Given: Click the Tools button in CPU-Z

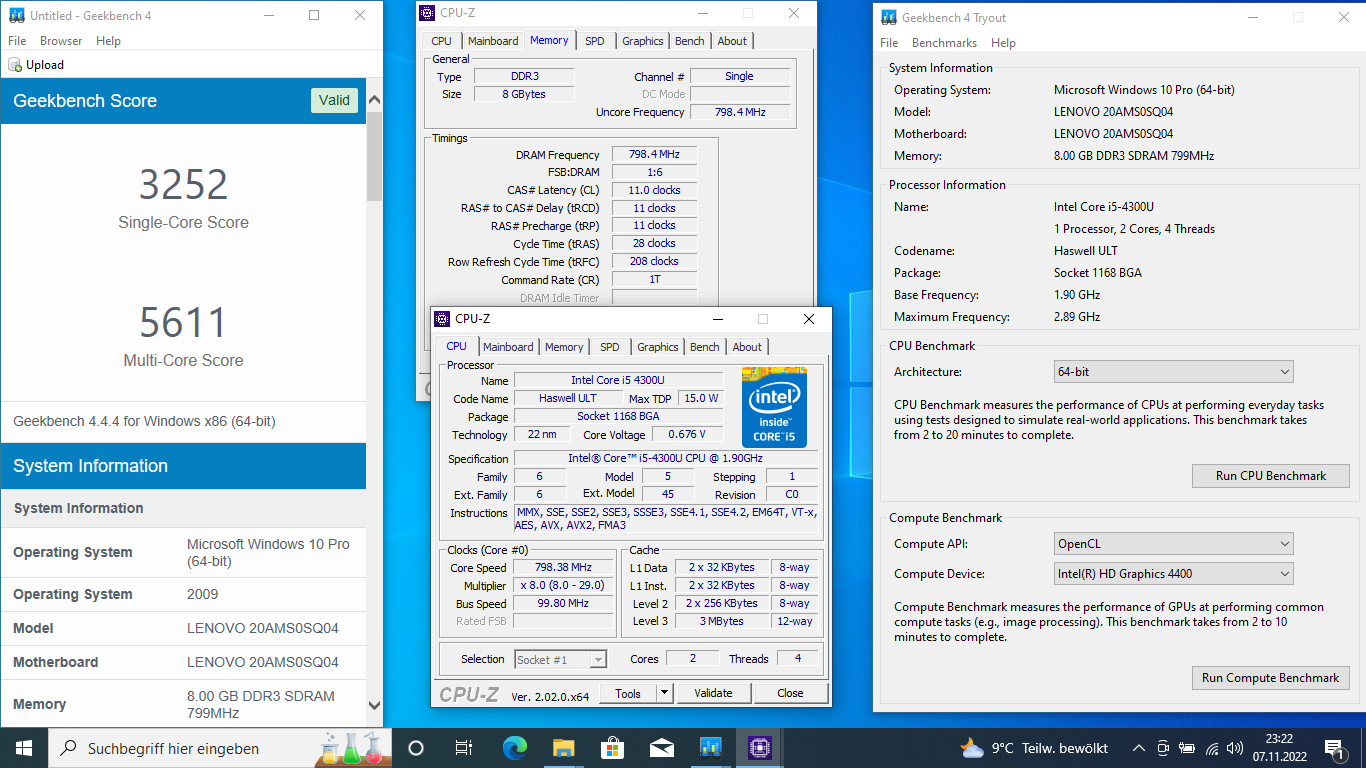Looking at the screenshot, I should (628, 693).
